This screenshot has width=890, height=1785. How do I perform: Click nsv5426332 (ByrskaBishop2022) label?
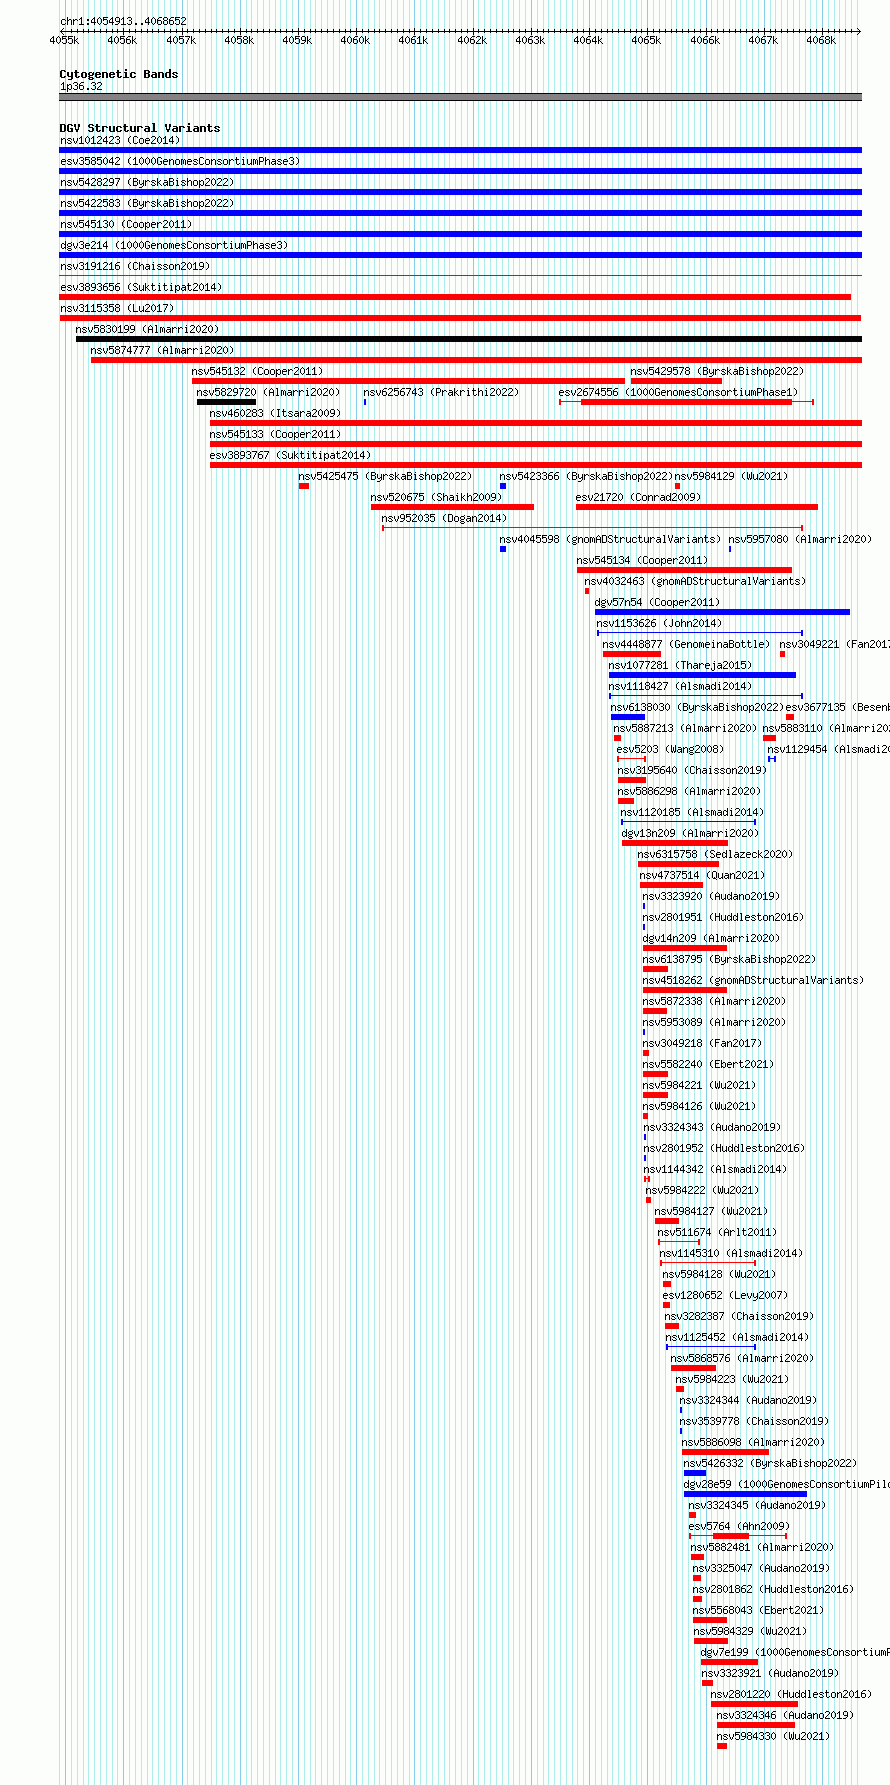[x=770, y=1463]
